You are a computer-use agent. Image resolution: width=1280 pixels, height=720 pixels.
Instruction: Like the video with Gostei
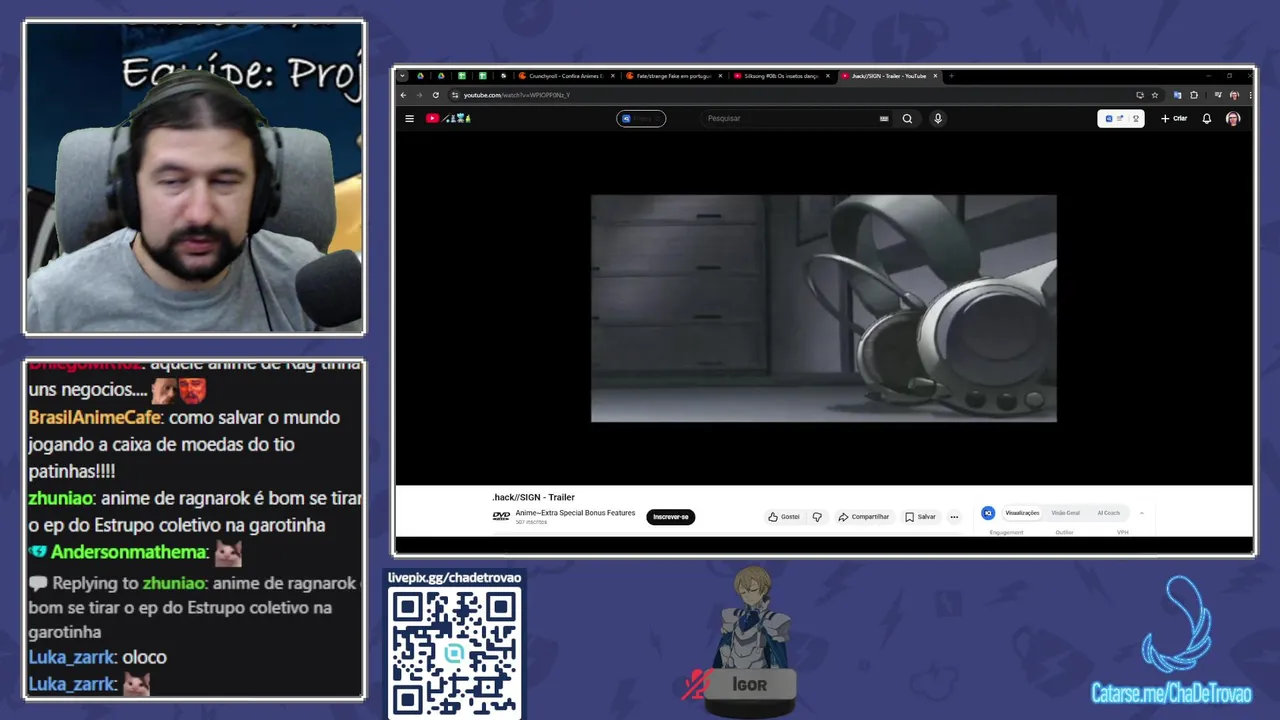(784, 517)
